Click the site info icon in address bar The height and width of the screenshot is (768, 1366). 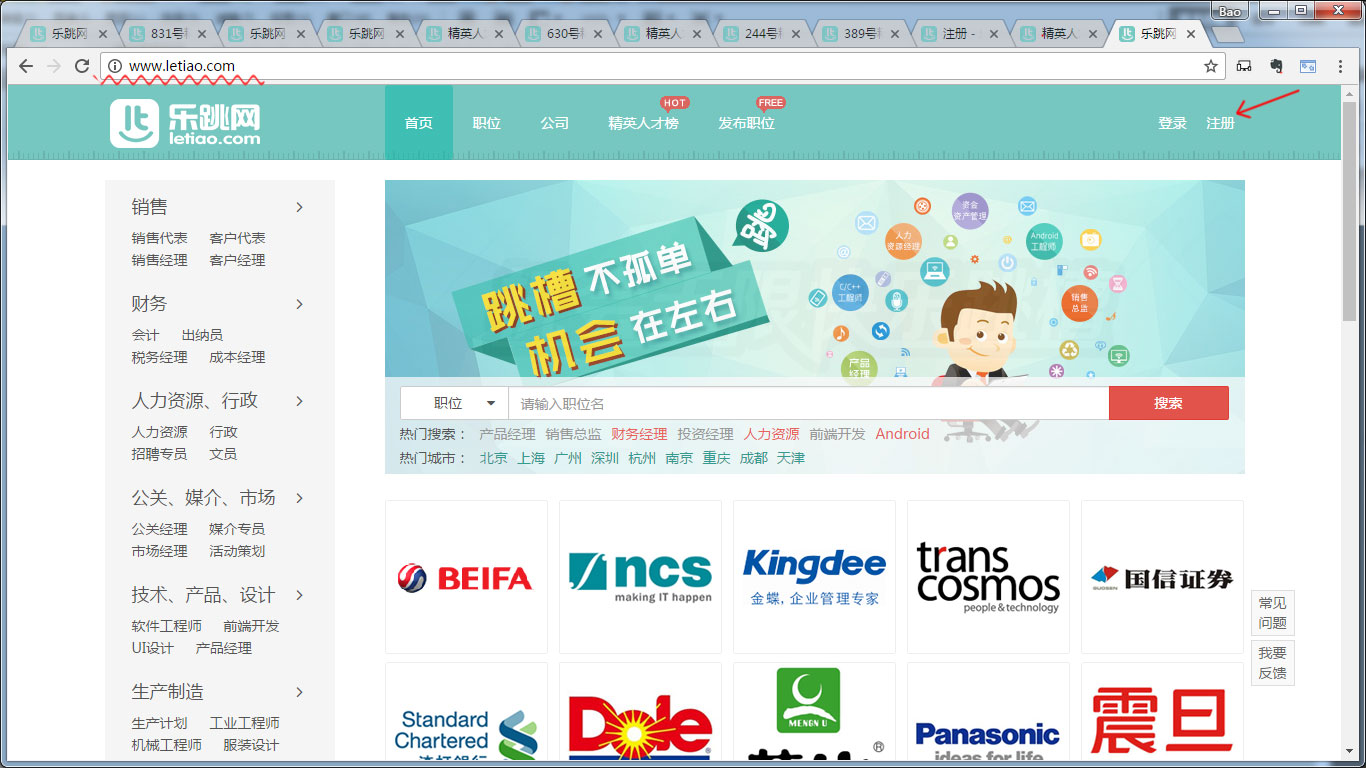115,66
